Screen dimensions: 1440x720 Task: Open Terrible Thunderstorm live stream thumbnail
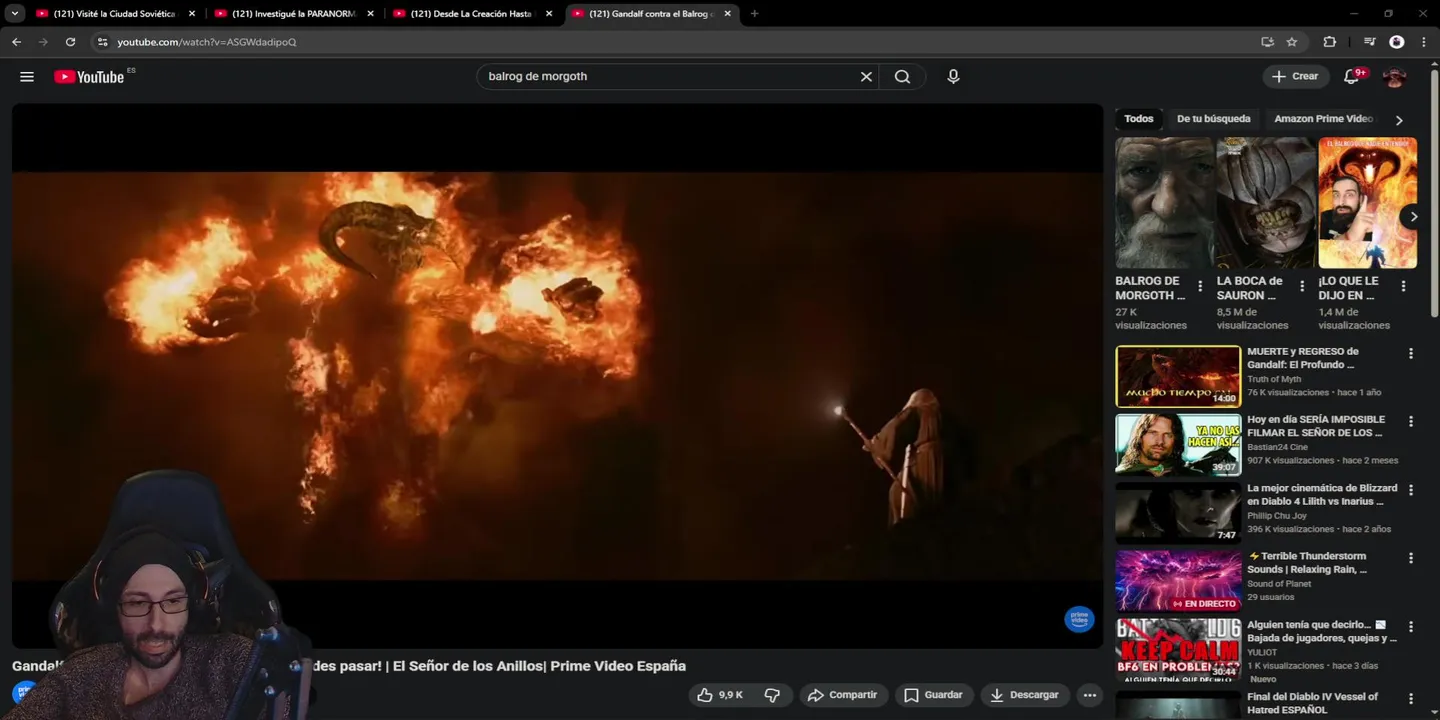pyautogui.click(x=1178, y=581)
